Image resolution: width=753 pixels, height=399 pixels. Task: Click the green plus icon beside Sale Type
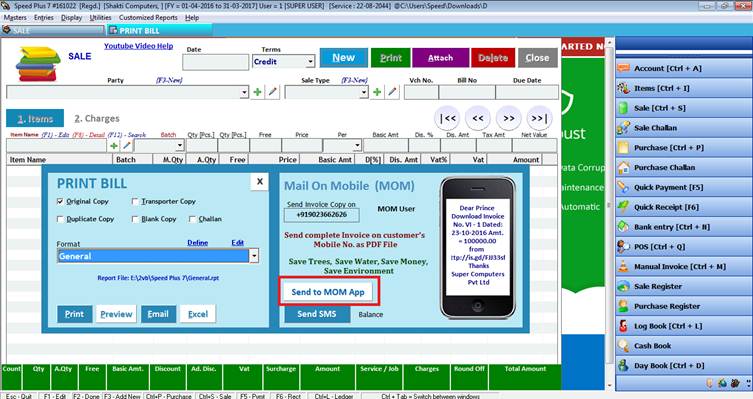pos(377,91)
